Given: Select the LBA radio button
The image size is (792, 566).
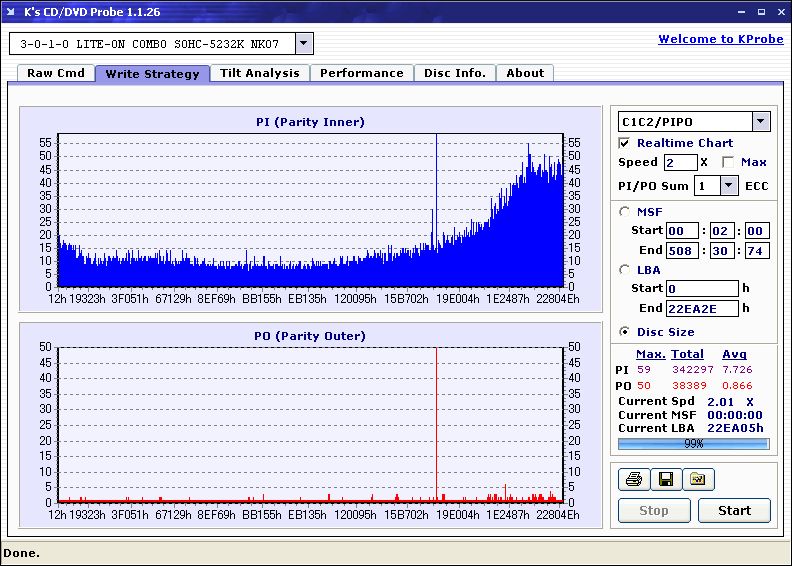Looking at the screenshot, I should pyautogui.click(x=625, y=269).
